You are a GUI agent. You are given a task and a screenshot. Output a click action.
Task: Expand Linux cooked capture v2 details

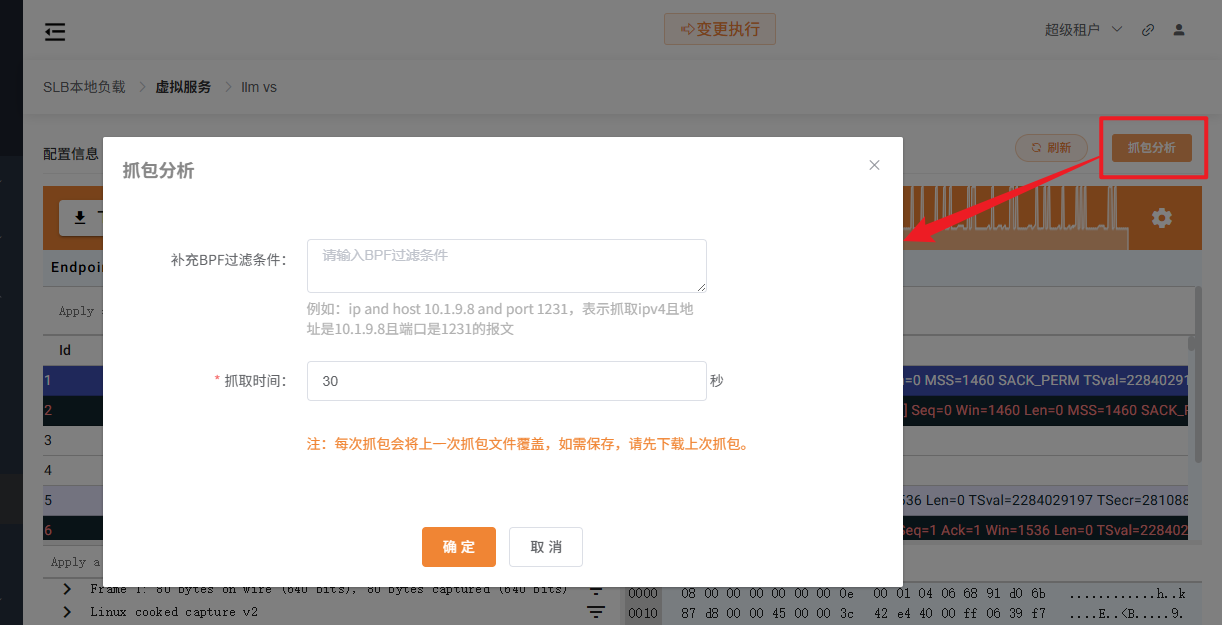coord(65,611)
